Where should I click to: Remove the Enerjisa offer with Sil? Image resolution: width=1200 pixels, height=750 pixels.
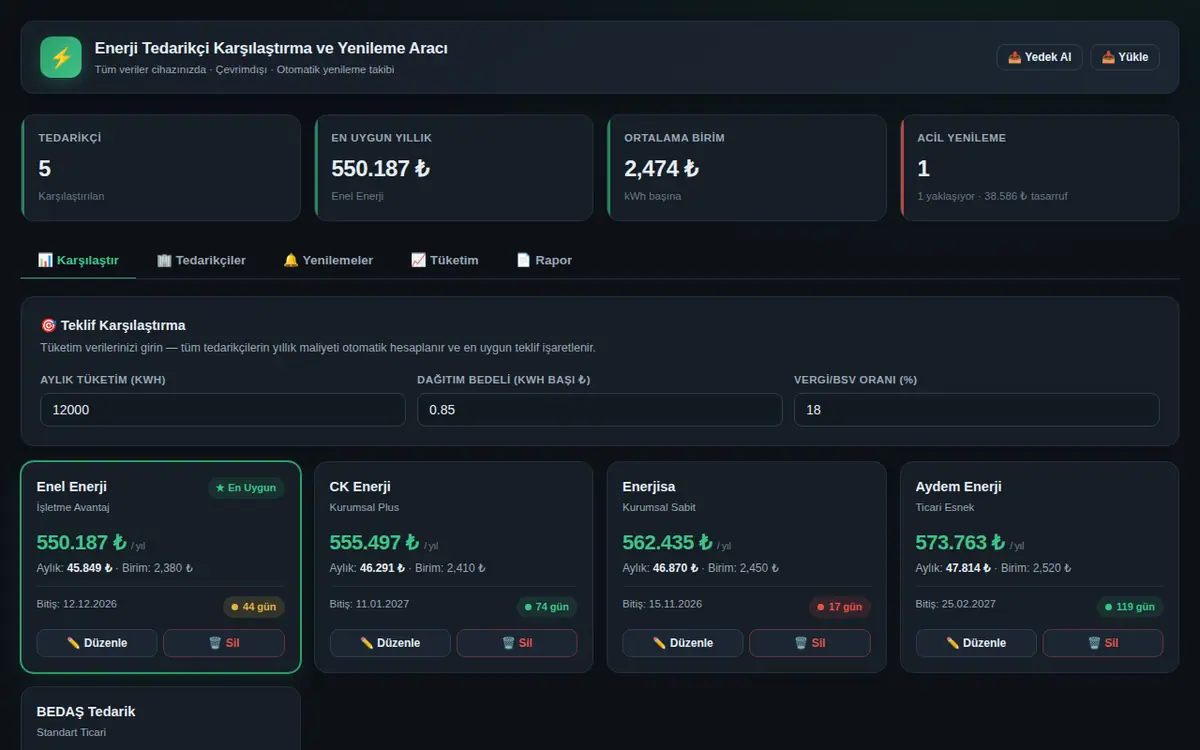(810, 643)
